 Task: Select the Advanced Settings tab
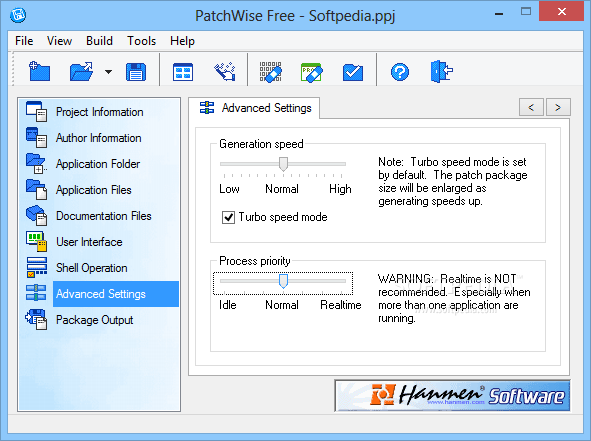click(x=254, y=108)
